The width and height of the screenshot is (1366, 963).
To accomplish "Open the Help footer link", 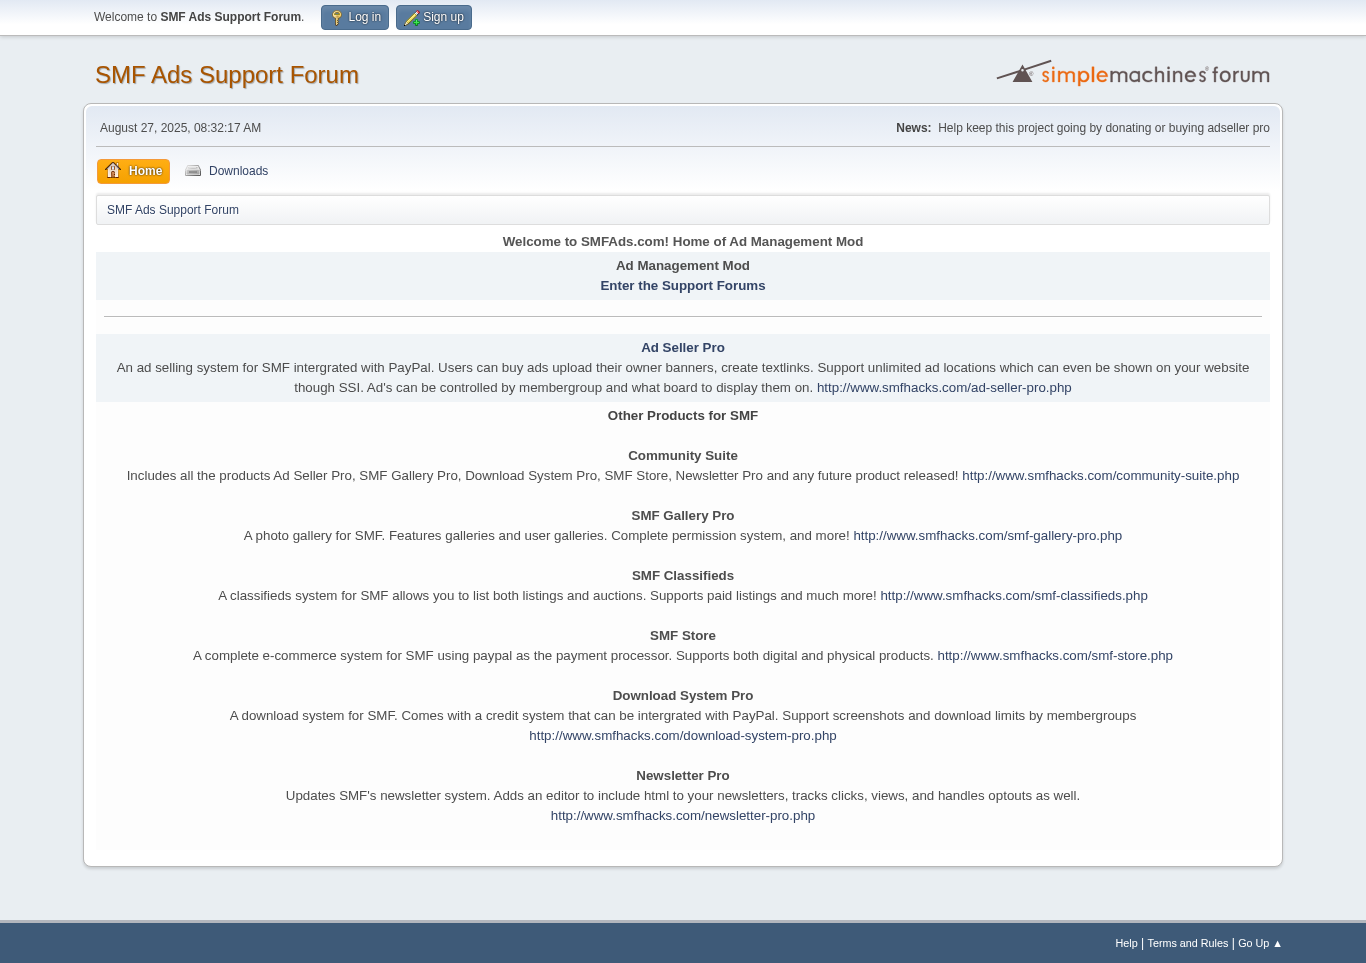I will [1126, 943].
